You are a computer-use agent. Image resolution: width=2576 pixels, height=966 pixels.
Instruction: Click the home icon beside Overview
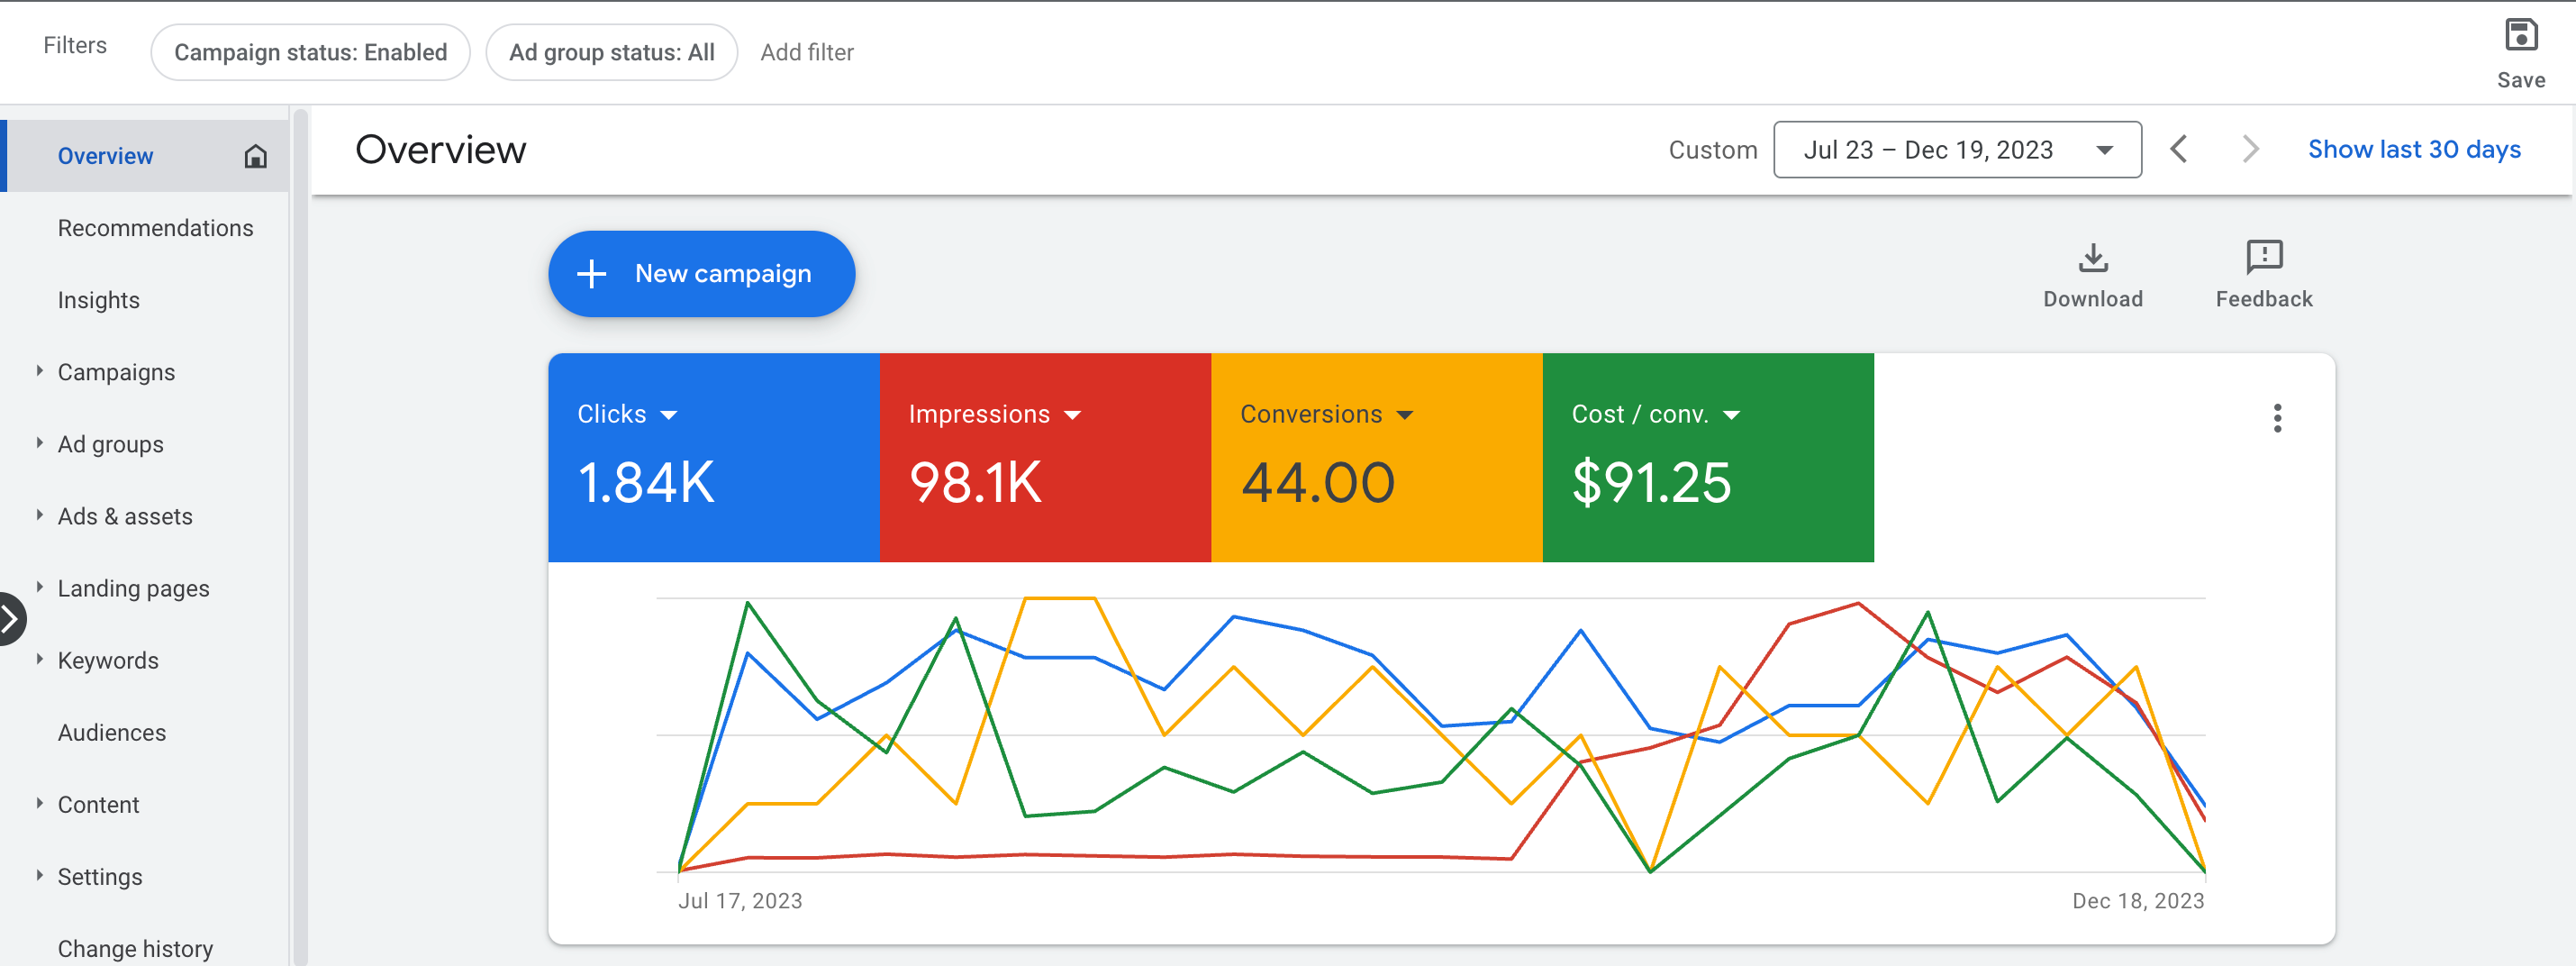[255, 156]
